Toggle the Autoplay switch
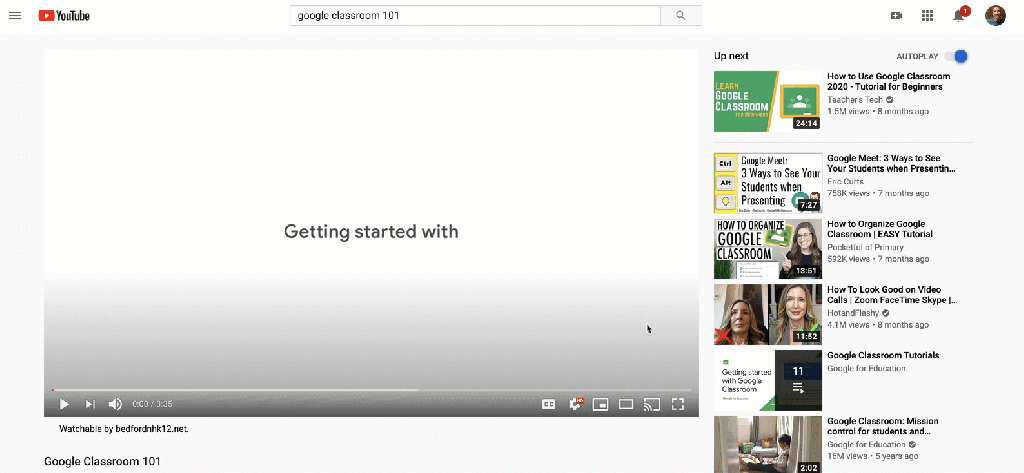 957,56
